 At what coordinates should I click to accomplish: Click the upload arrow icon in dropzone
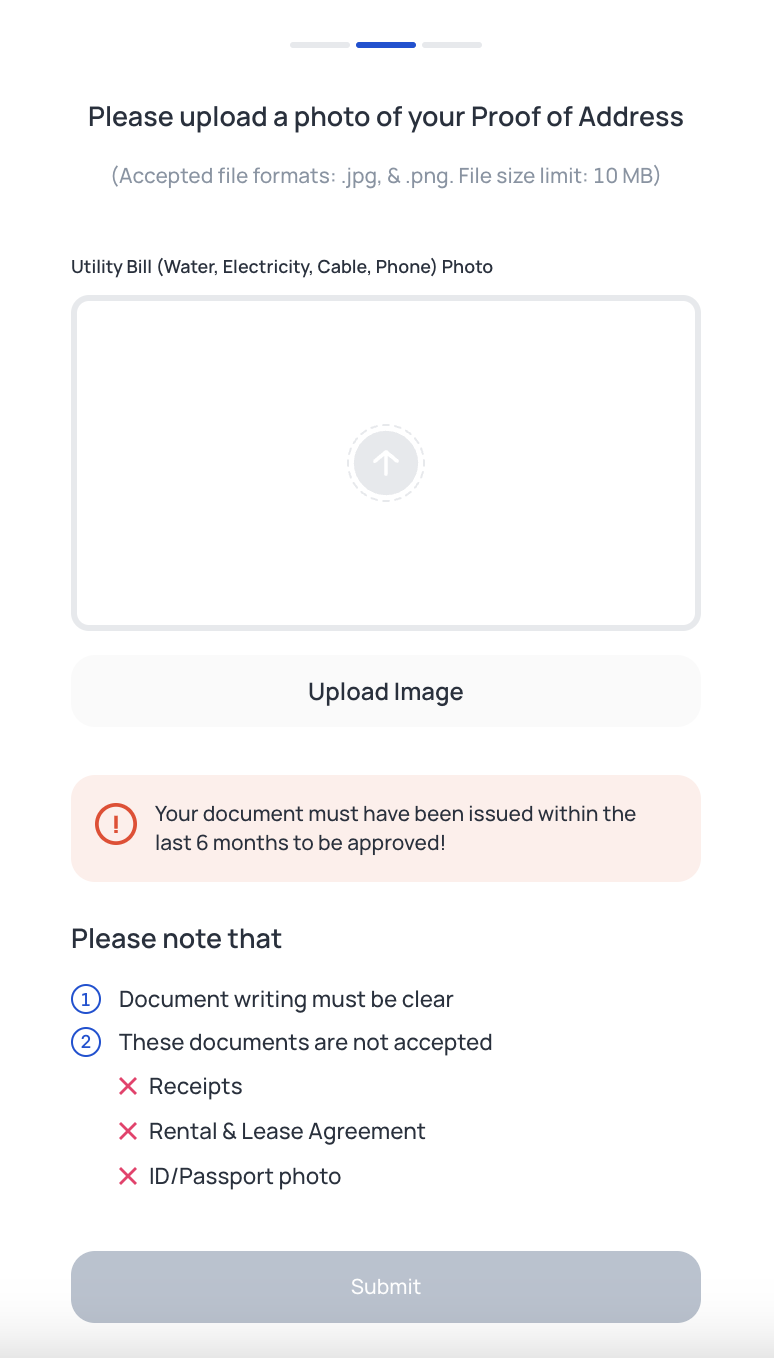click(386, 462)
